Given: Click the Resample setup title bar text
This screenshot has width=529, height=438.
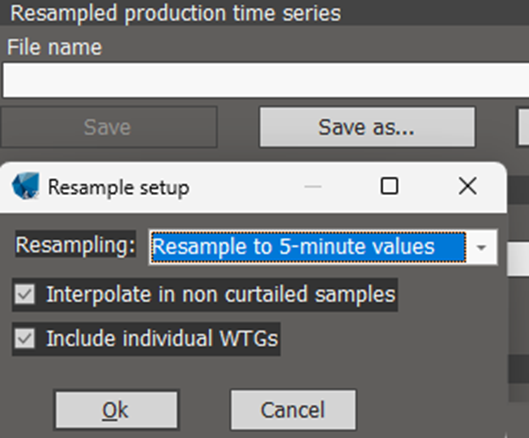Looking at the screenshot, I should point(118,187).
